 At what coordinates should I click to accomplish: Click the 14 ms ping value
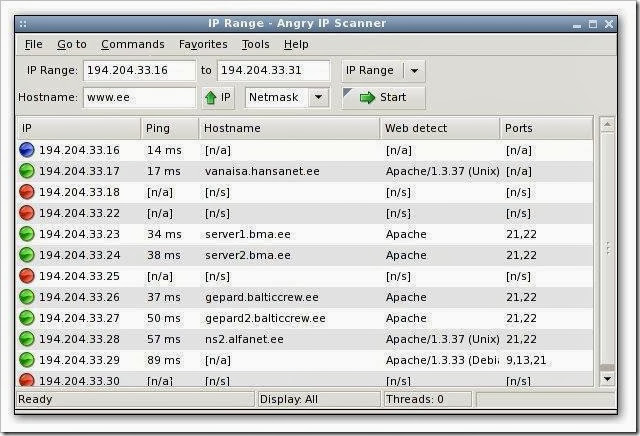164,150
